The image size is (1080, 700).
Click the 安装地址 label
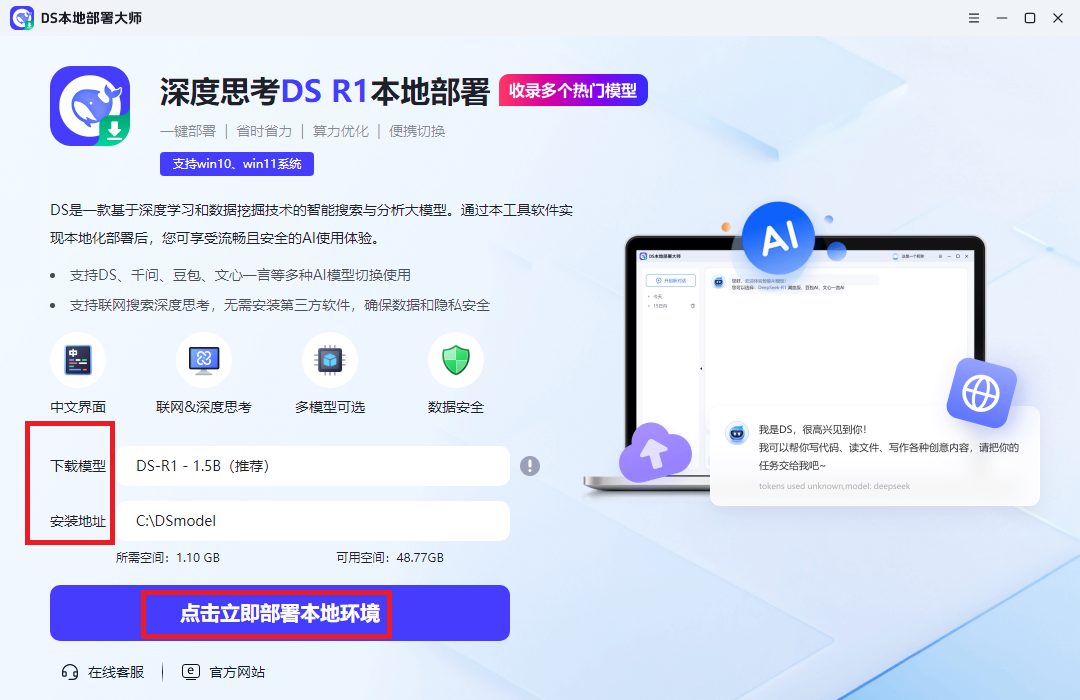[x=78, y=522]
